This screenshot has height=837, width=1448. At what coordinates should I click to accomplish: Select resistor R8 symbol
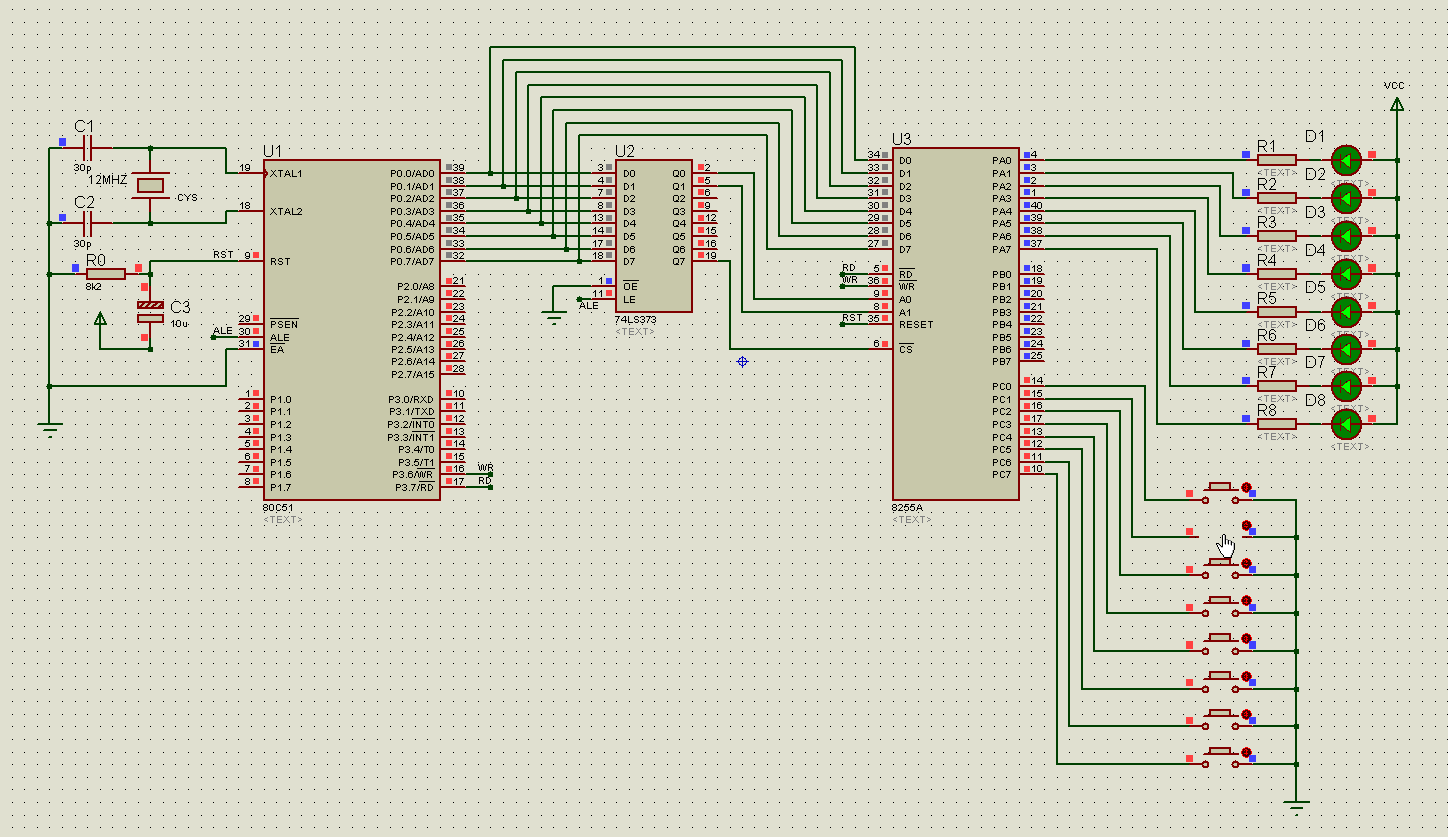click(x=1277, y=423)
